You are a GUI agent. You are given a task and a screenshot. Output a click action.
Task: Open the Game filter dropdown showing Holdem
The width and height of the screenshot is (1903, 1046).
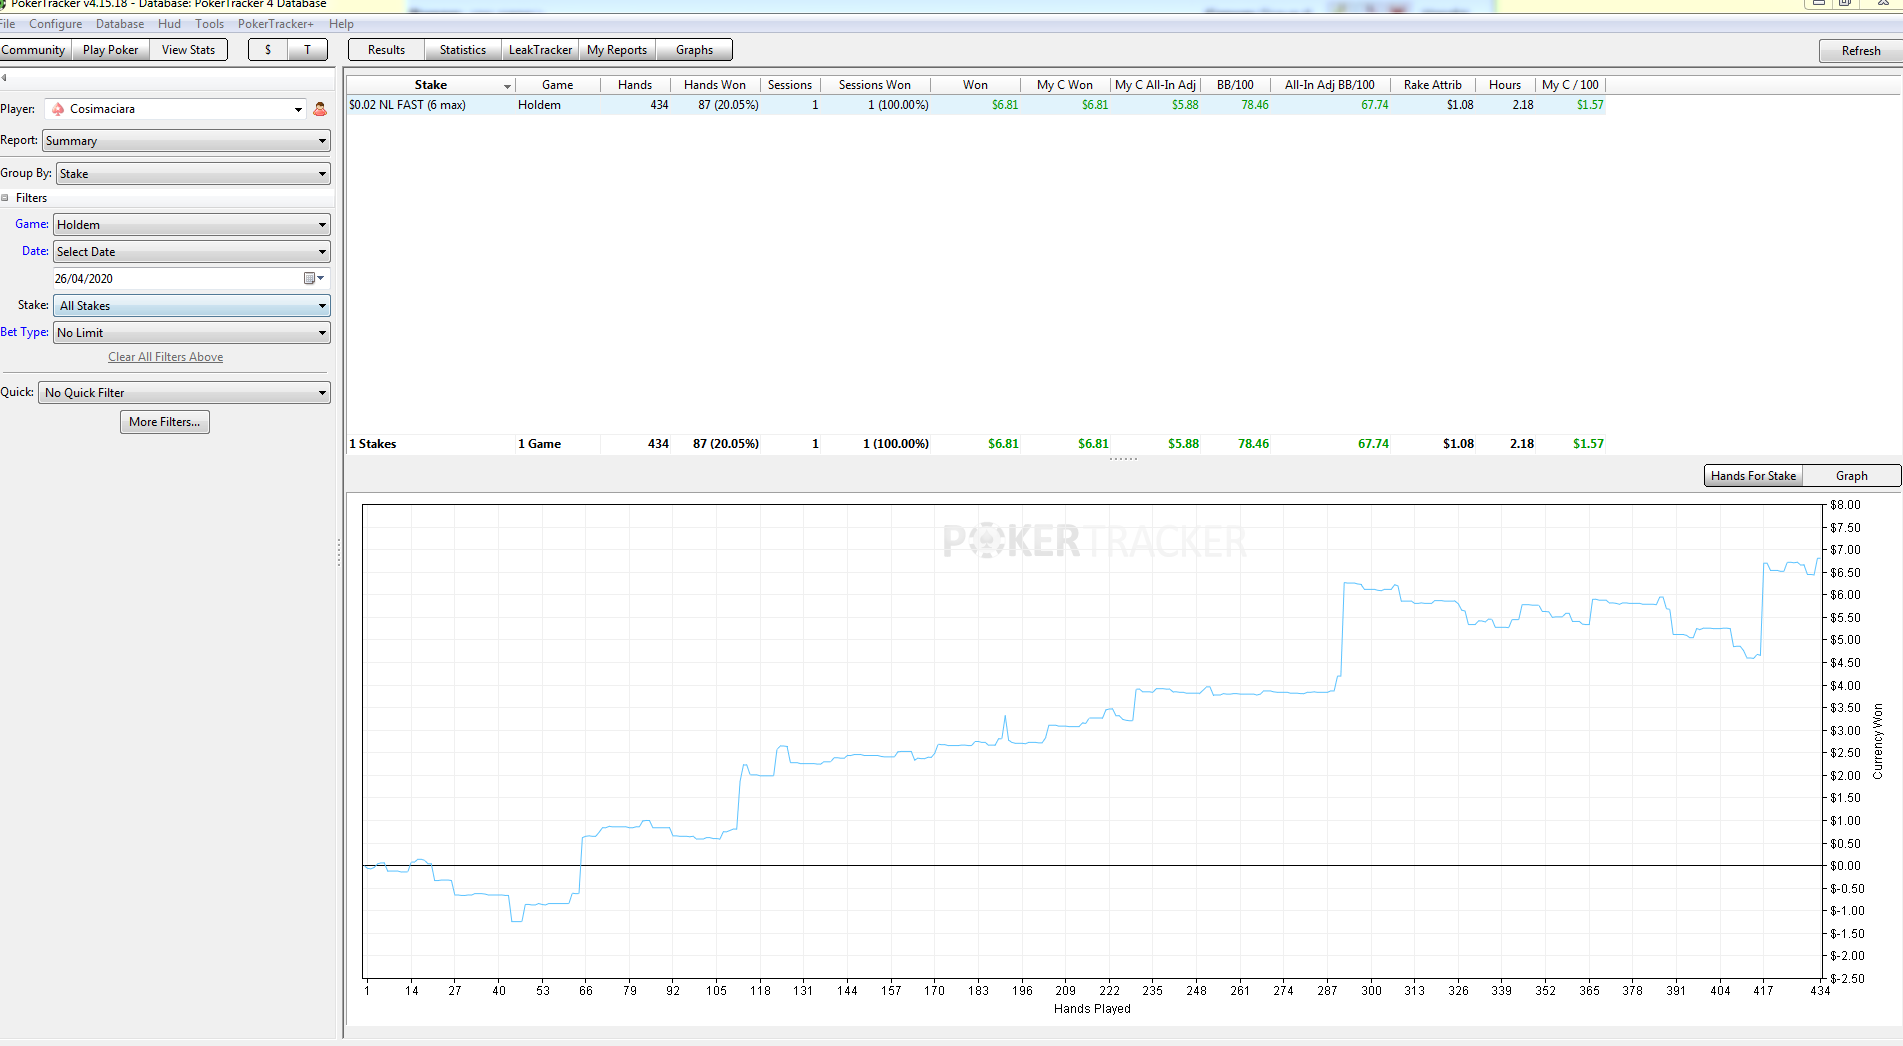click(x=192, y=225)
